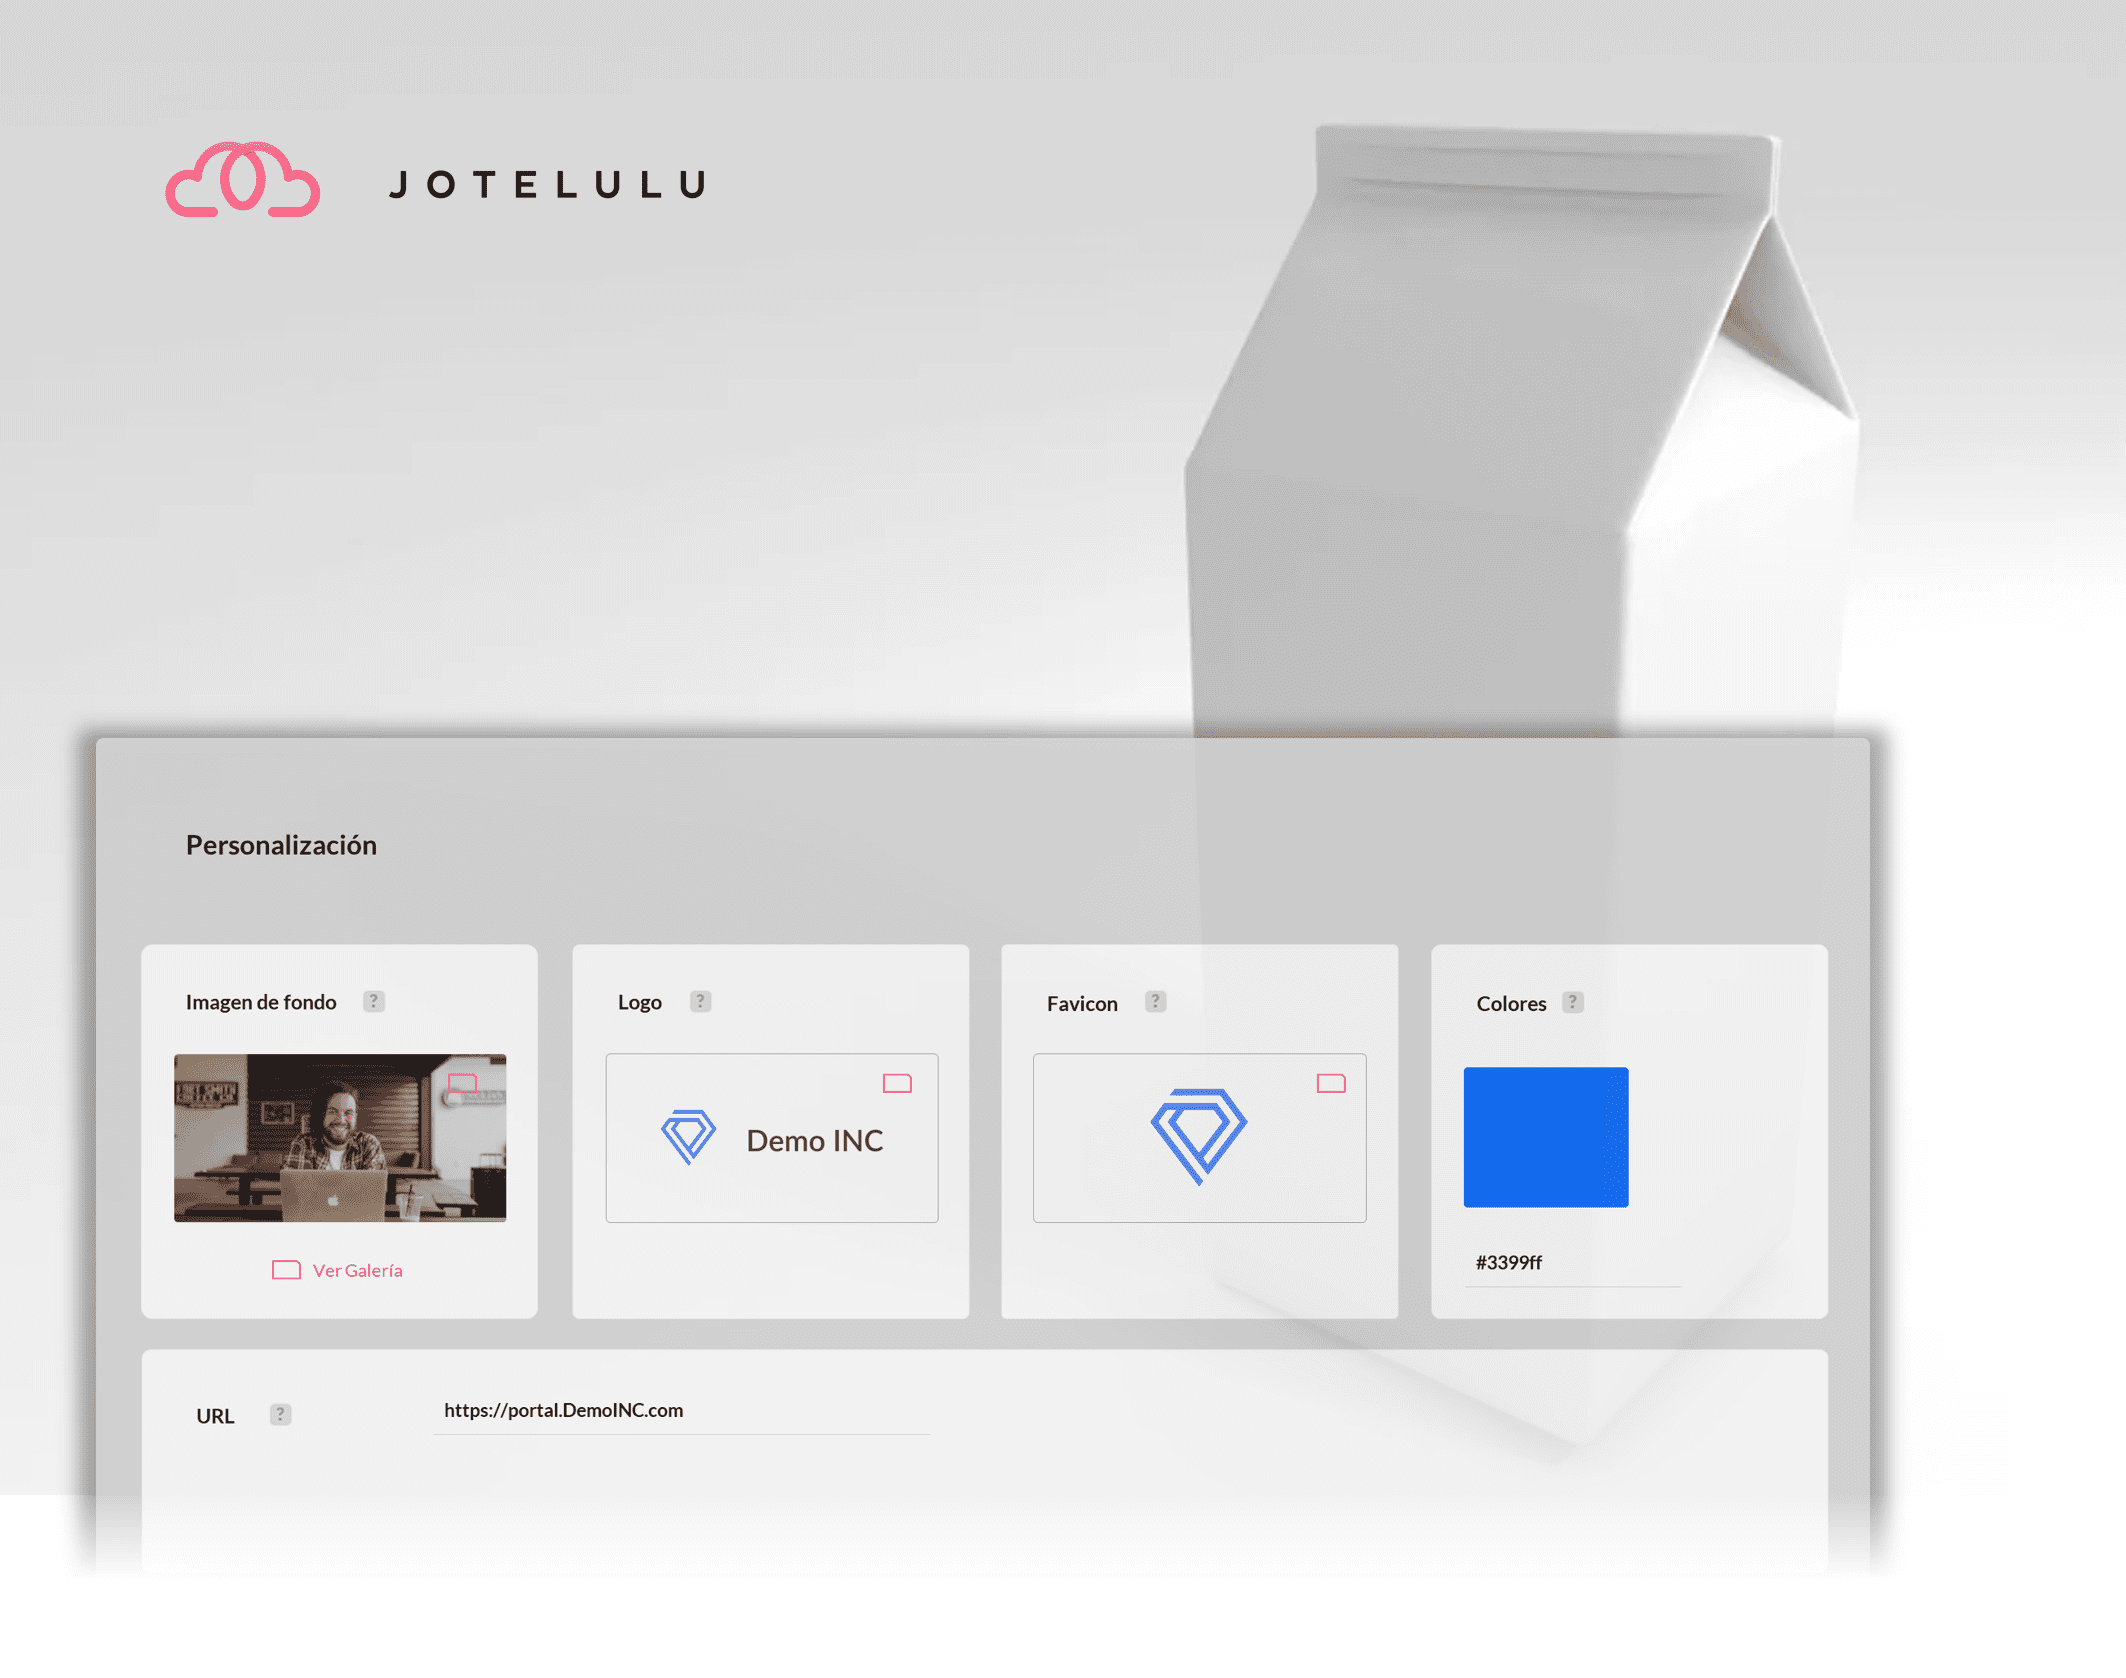Click the Personalización heading
This screenshot has height=1678, width=2126.
[281, 845]
